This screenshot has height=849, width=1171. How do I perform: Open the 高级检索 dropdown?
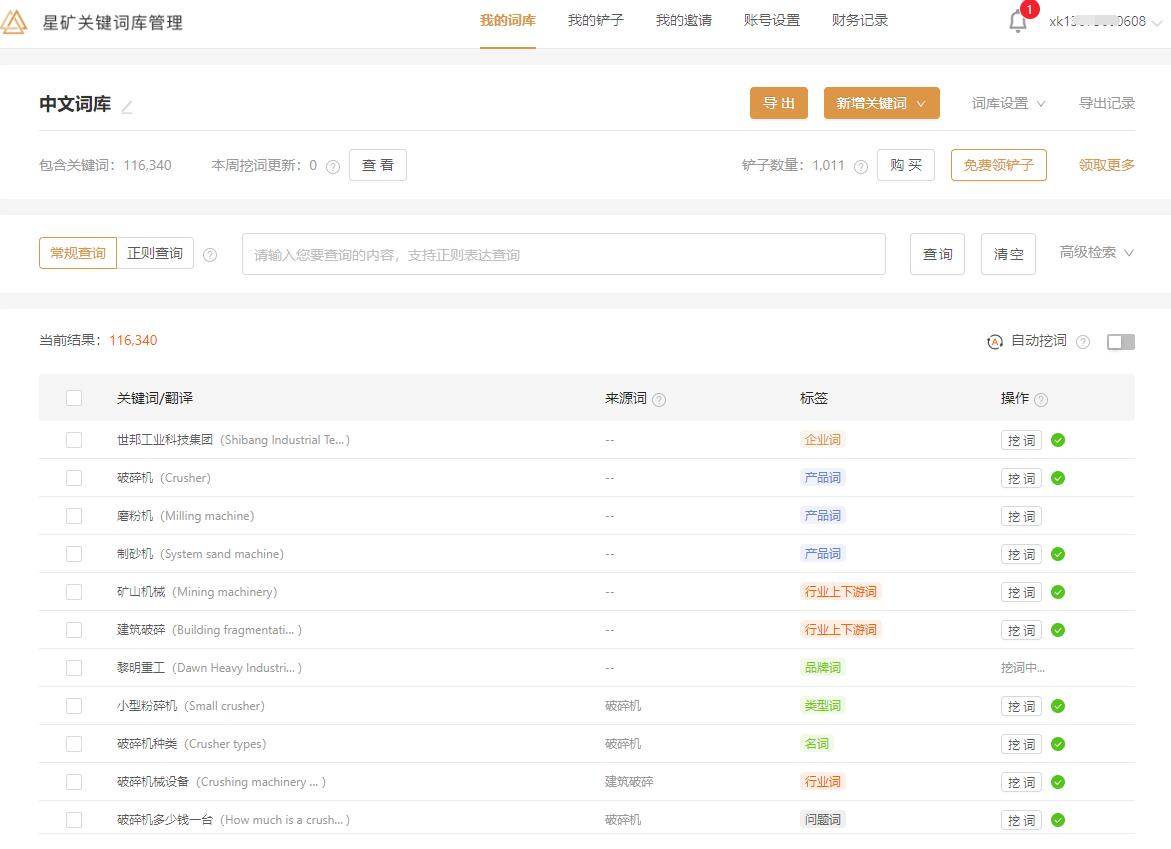click(1096, 252)
